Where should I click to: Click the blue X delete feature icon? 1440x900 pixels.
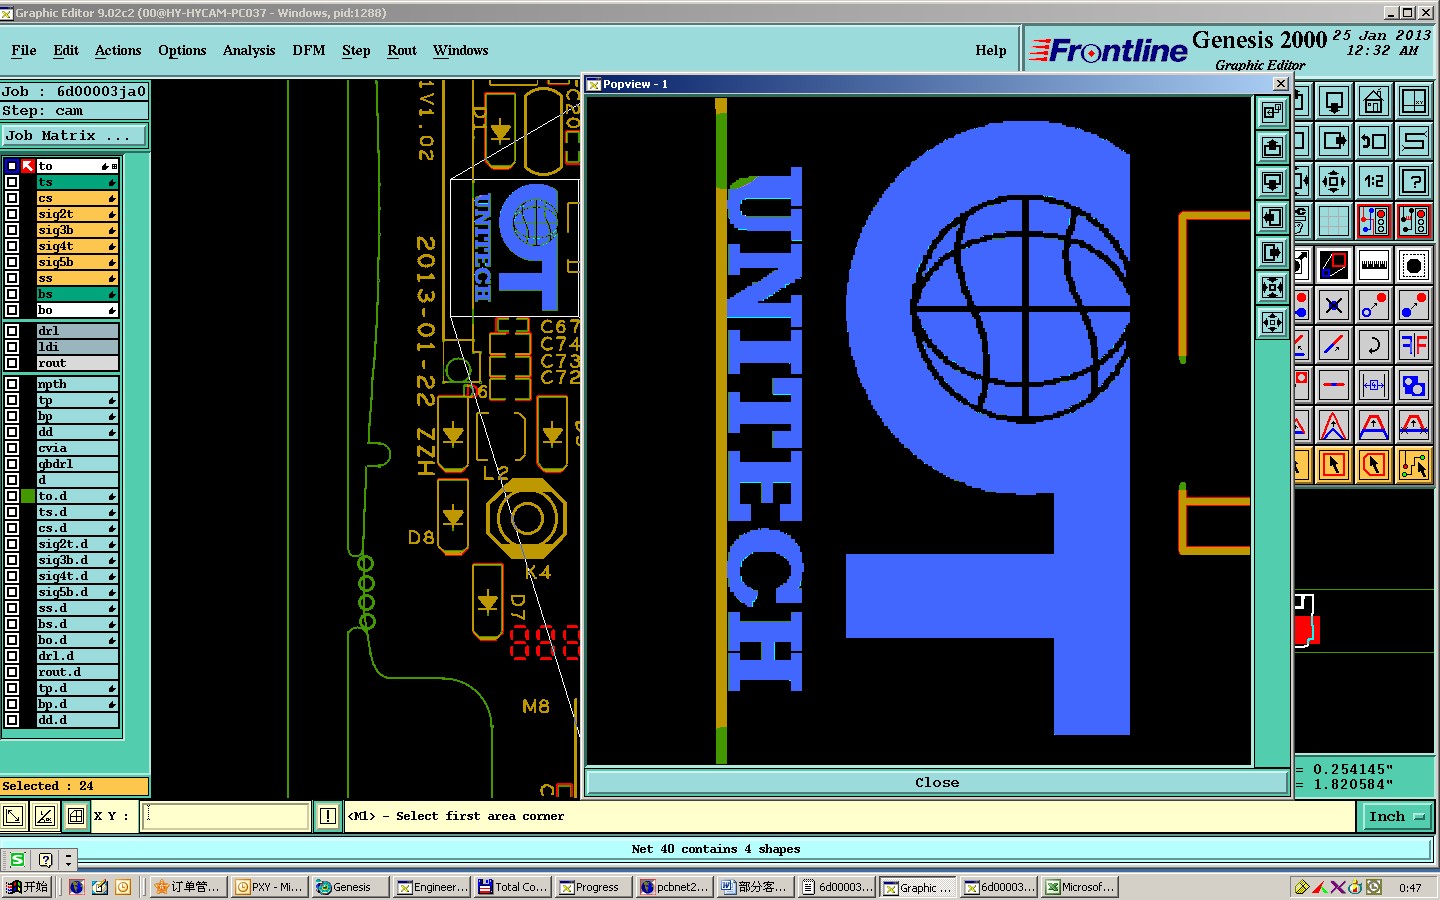pyautogui.click(x=1334, y=305)
